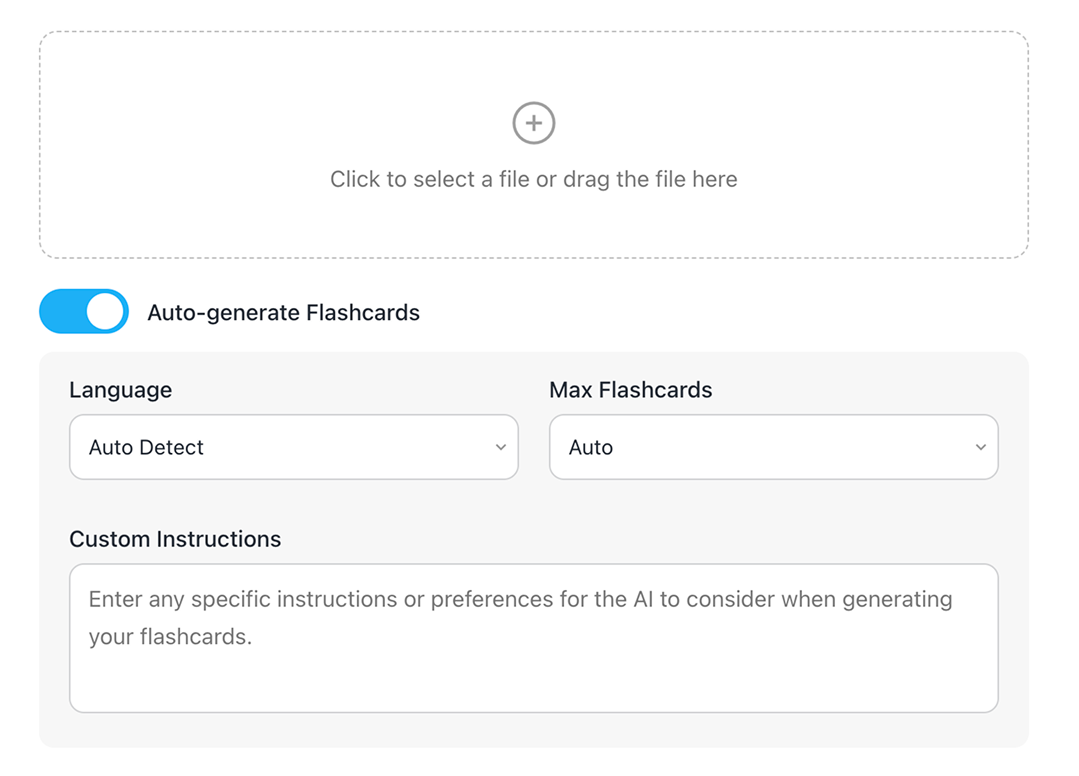The width and height of the screenshot is (1079, 776).
Task: Select the 'Auto Detect' language value
Action: pyautogui.click(x=146, y=448)
